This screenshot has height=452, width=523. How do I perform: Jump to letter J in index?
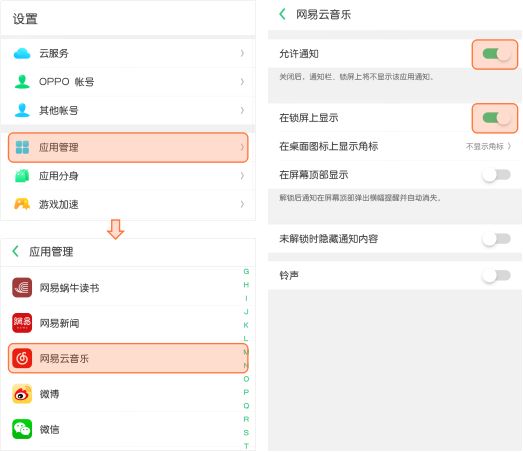(x=246, y=312)
